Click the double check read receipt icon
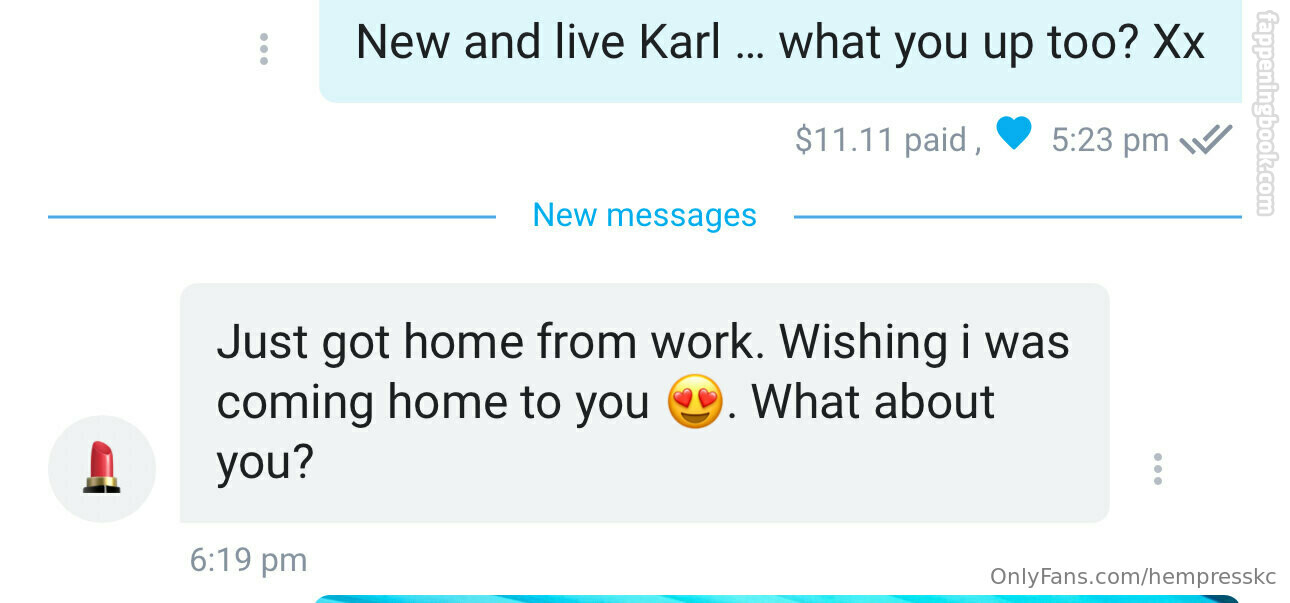The width and height of the screenshot is (1290, 603). [x=1207, y=139]
